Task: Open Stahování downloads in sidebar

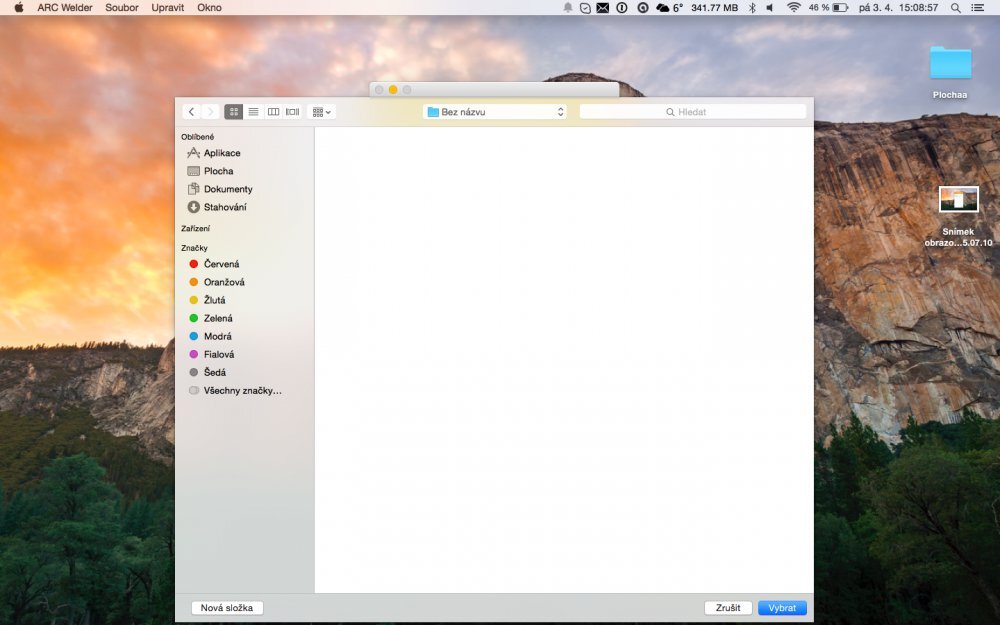Action: click(224, 207)
